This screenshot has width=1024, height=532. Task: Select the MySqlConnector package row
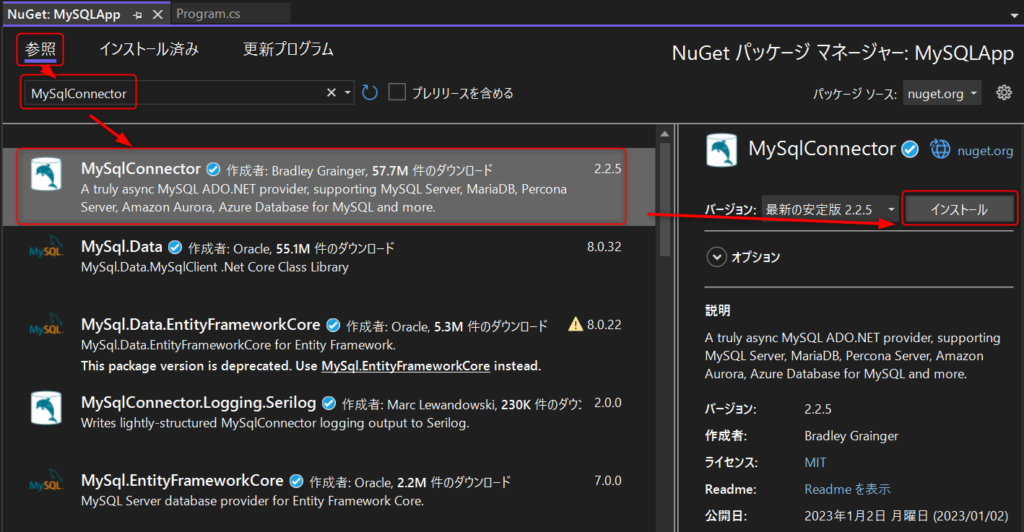tap(328, 187)
